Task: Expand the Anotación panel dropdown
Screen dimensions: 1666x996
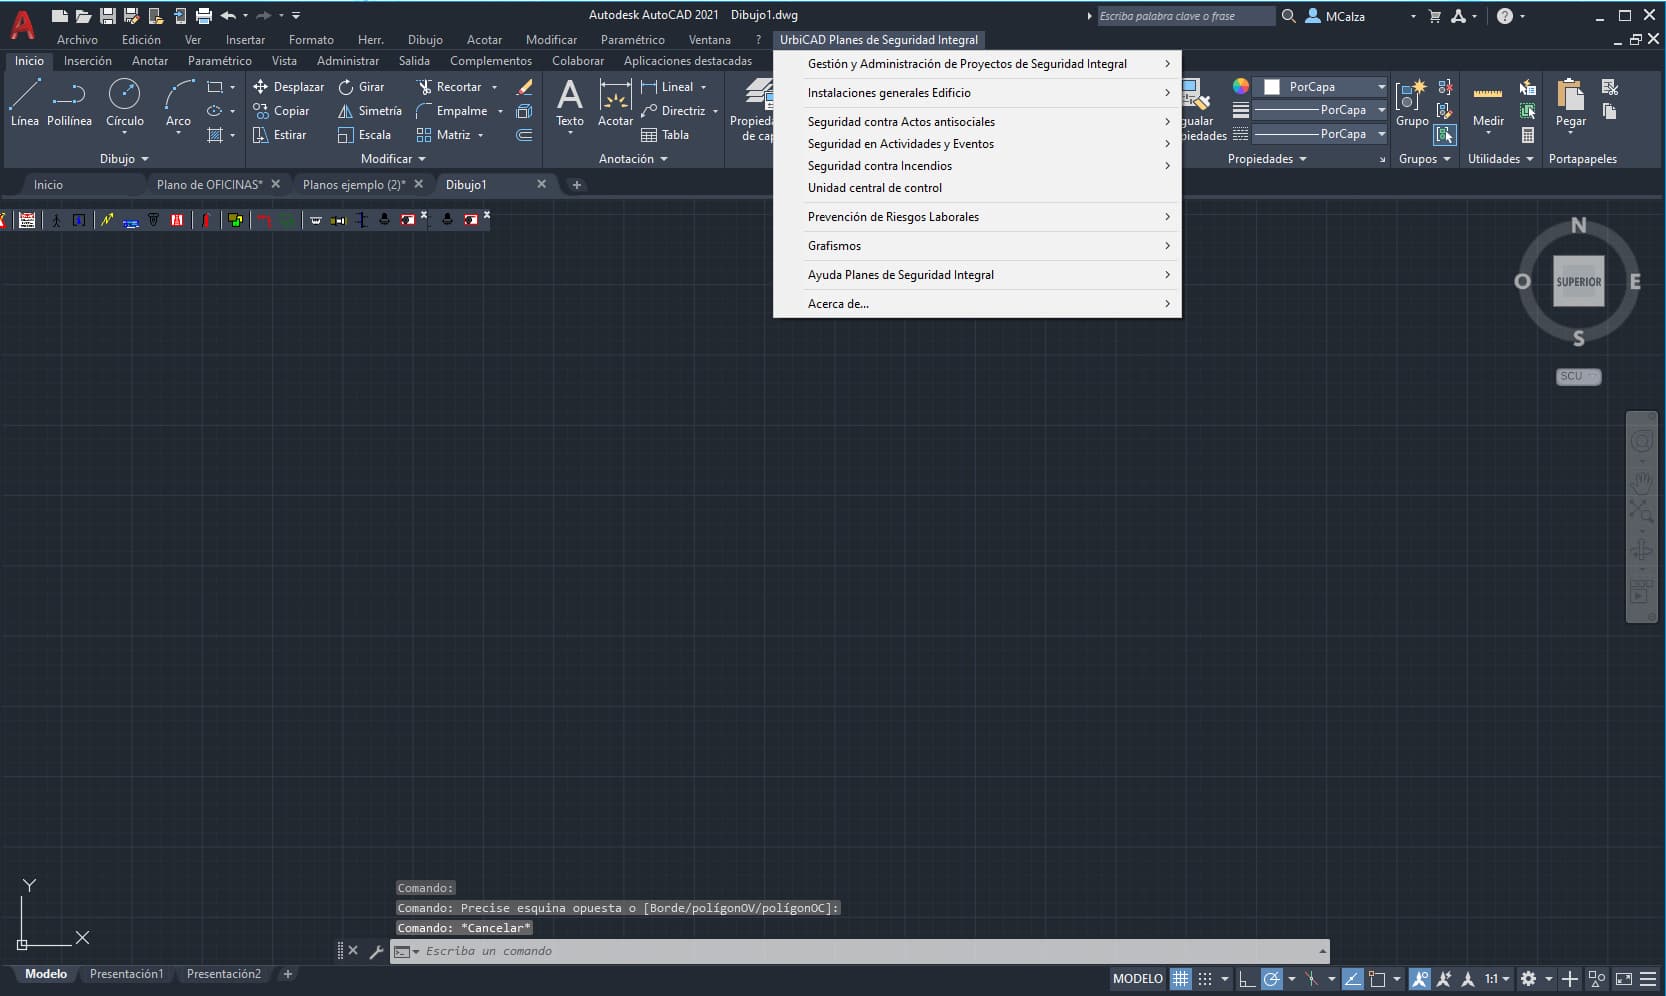Action: [633, 159]
